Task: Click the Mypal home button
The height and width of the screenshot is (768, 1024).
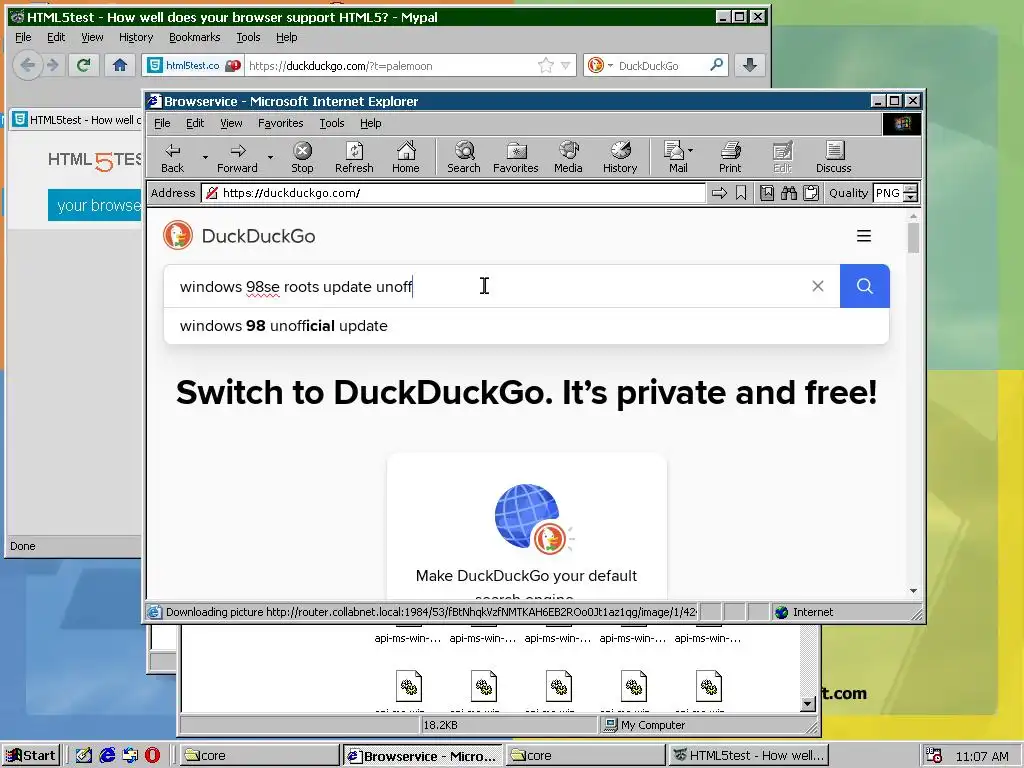Action: (x=120, y=65)
